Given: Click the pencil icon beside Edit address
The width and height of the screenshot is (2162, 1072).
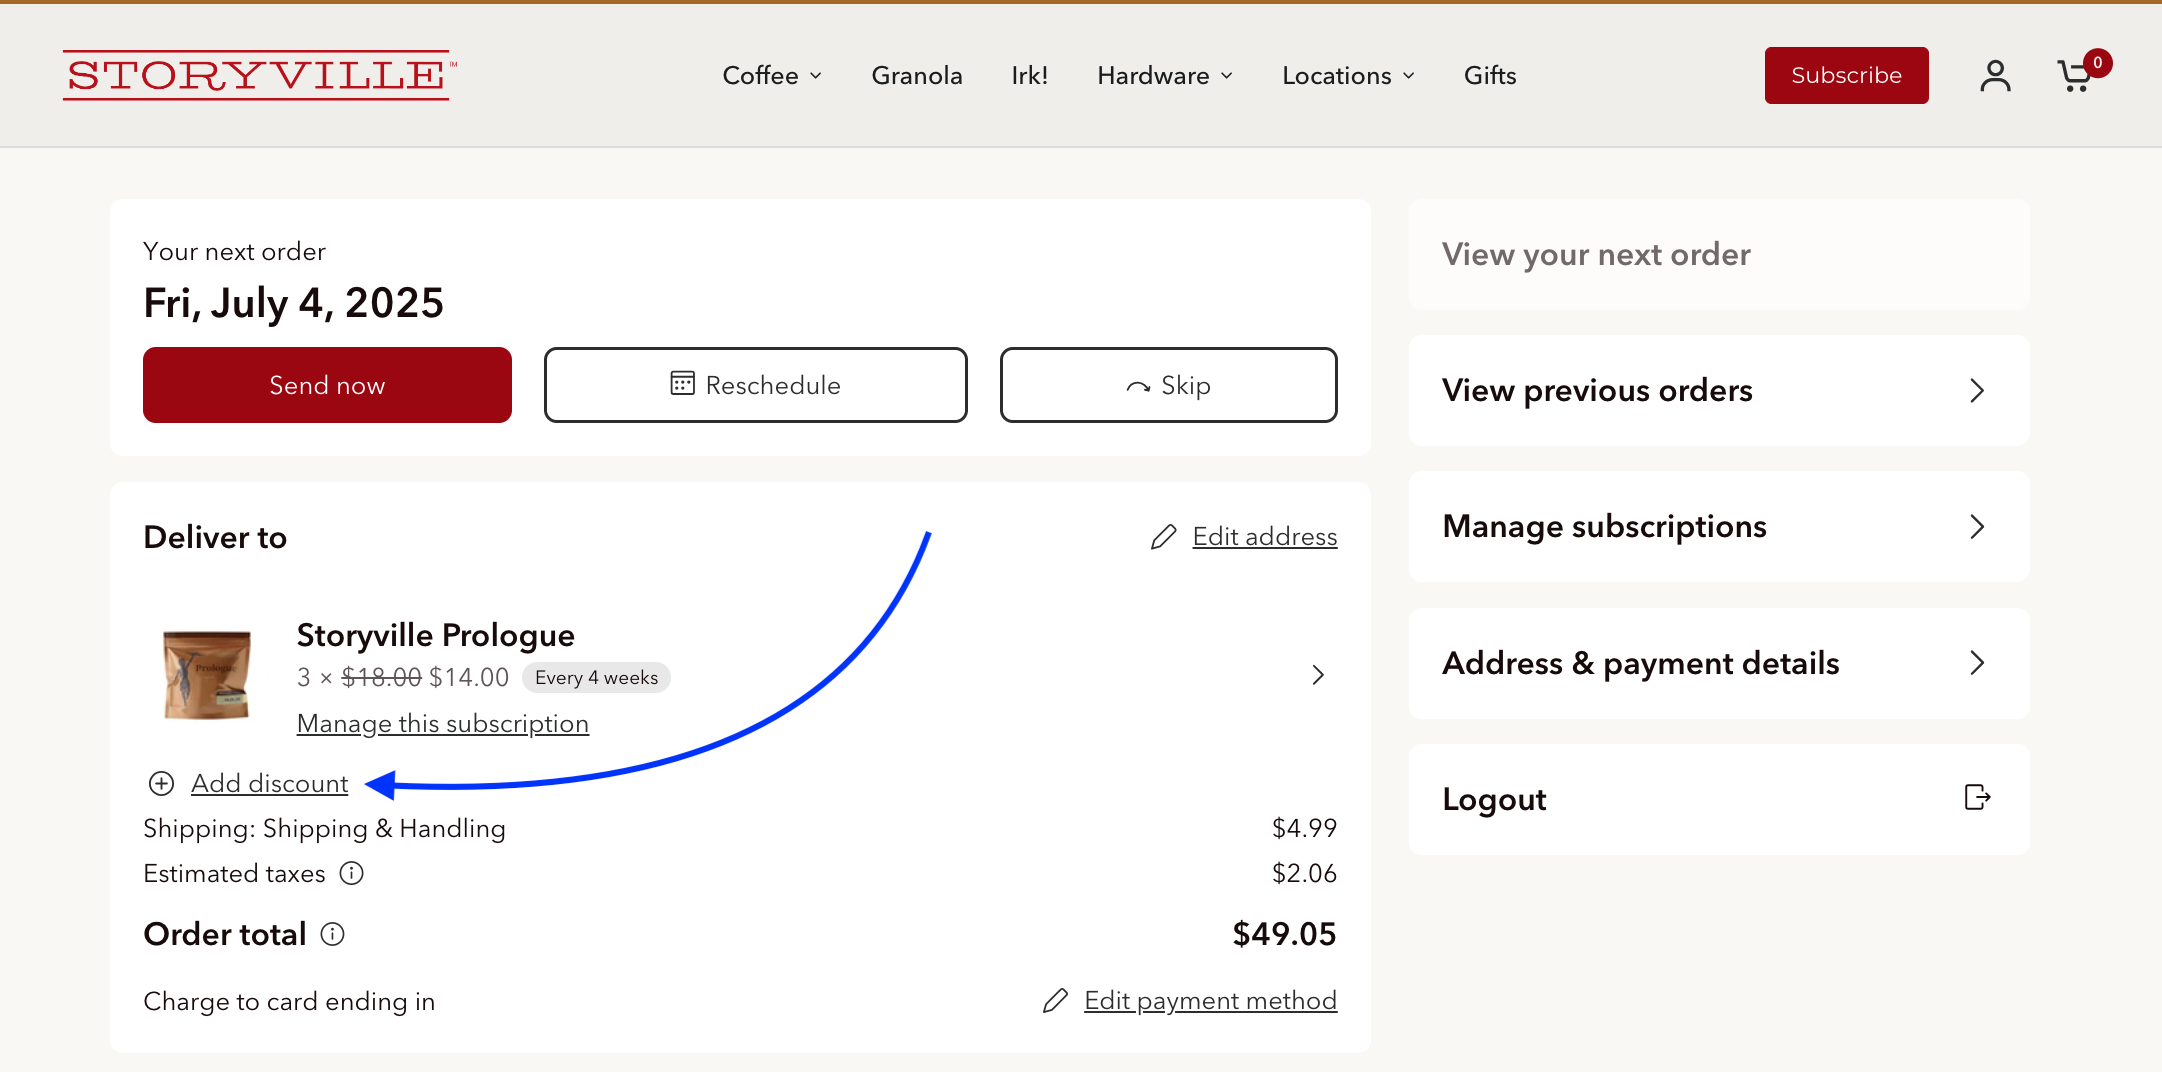Looking at the screenshot, I should (1163, 537).
